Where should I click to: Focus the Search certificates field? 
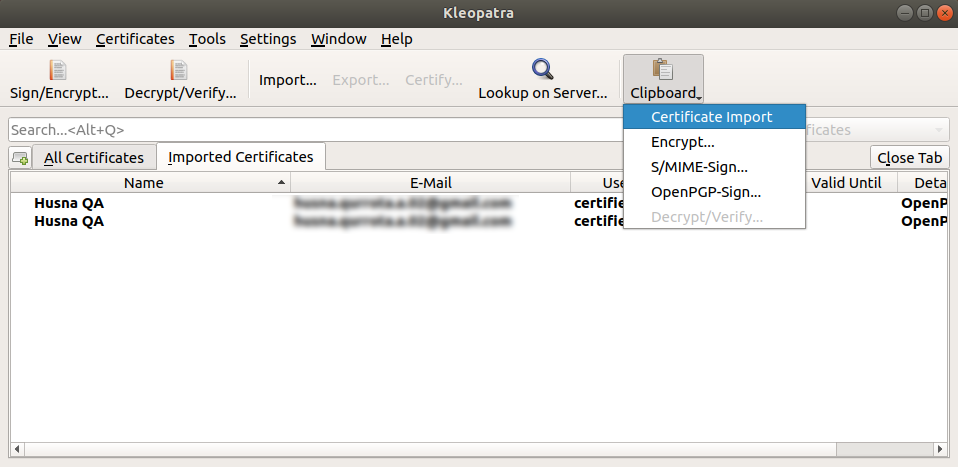click(315, 130)
